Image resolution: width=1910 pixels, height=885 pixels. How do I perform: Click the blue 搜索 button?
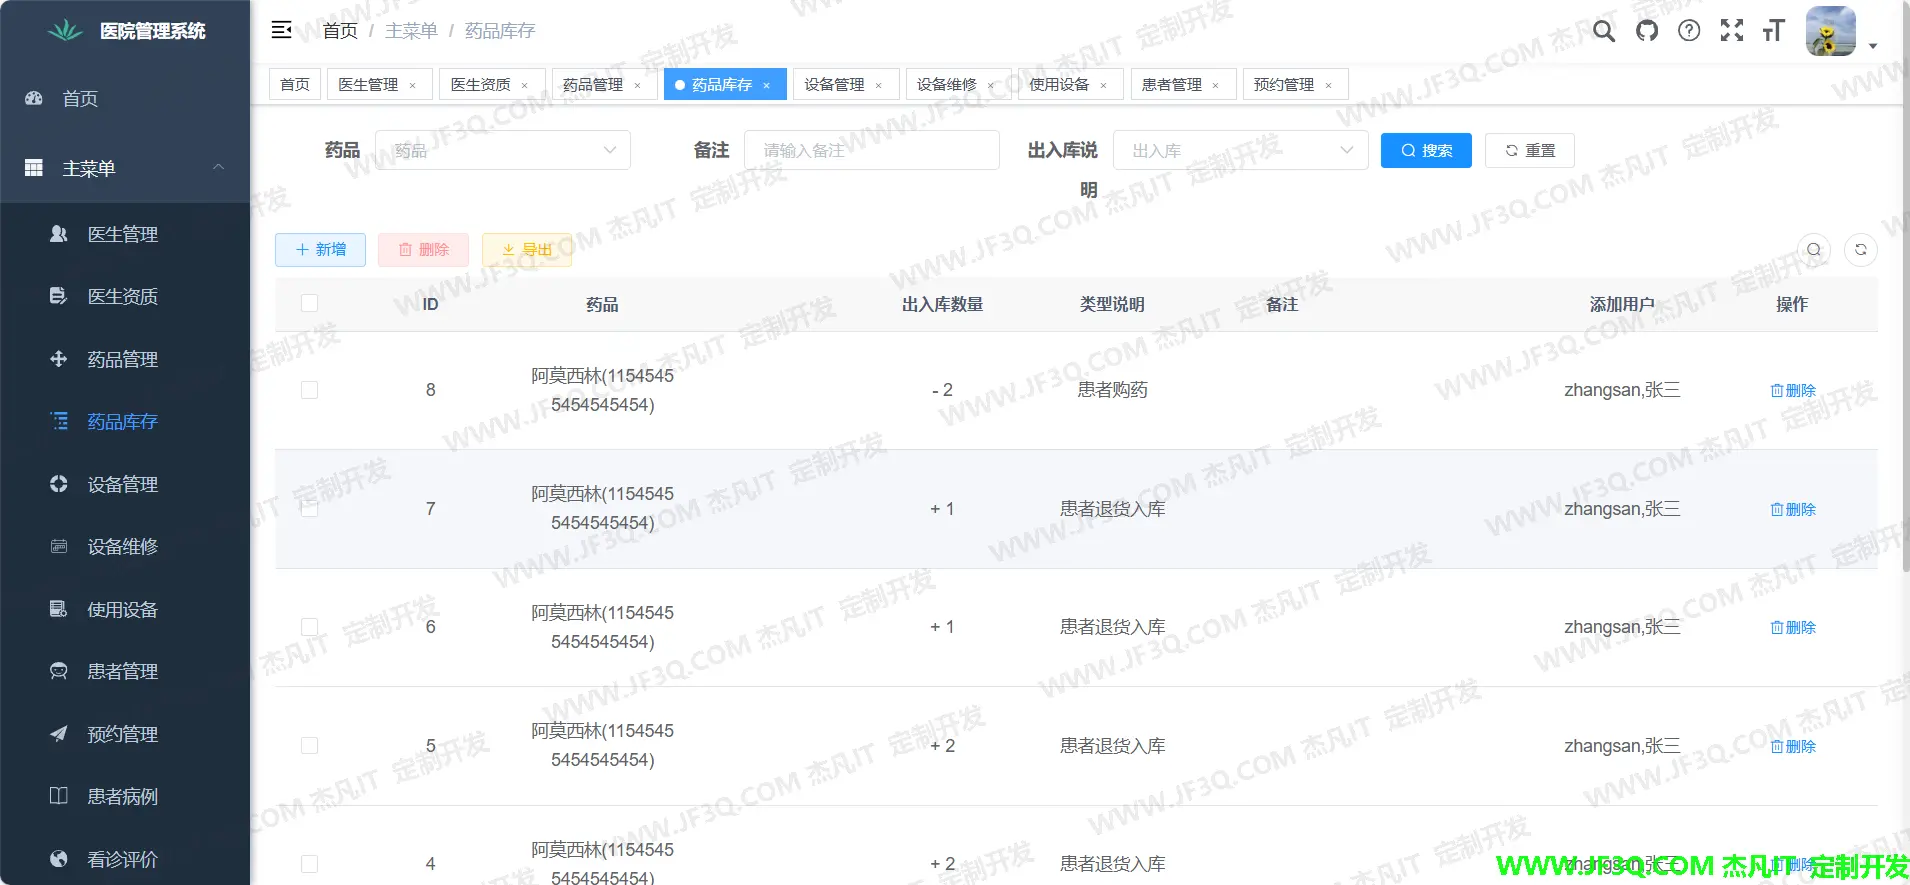click(x=1425, y=150)
